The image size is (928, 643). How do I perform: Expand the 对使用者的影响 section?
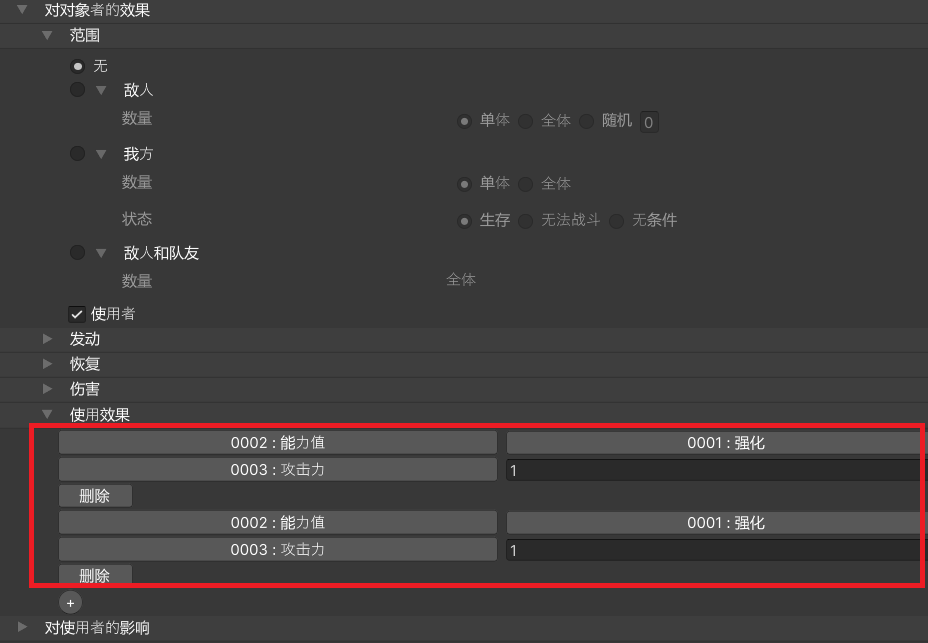coord(23,627)
